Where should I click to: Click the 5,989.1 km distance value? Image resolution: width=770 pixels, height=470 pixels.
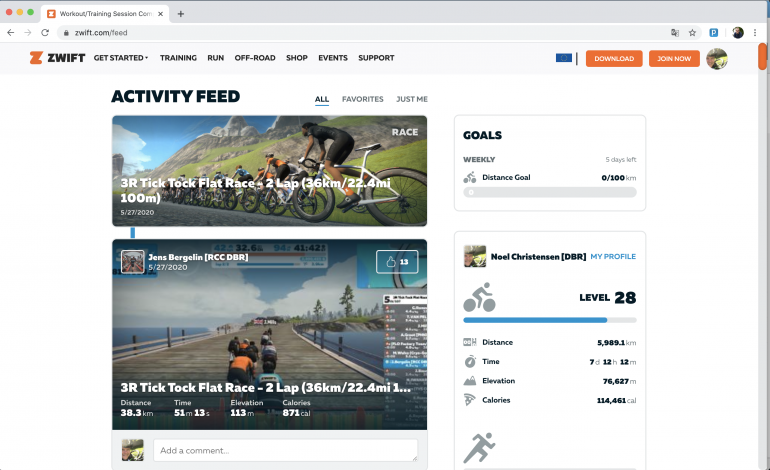(x=616, y=343)
